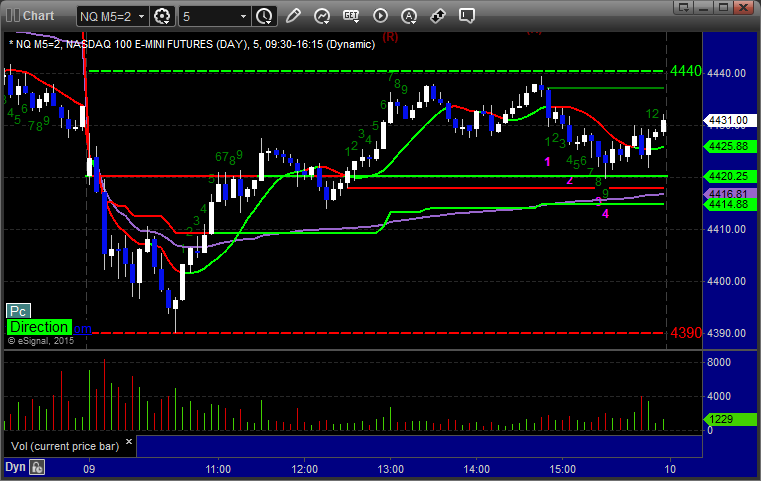The image size is (761, 481).
Task: Click the 15:00 time axis label
Action: click(562, 469)
